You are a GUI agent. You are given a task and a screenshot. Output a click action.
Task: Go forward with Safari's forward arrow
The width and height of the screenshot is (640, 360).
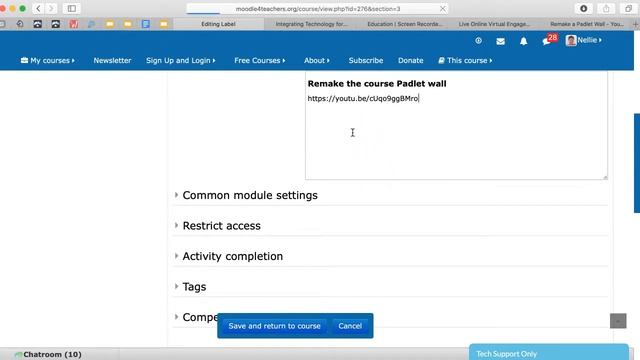[x=51, y=8]
